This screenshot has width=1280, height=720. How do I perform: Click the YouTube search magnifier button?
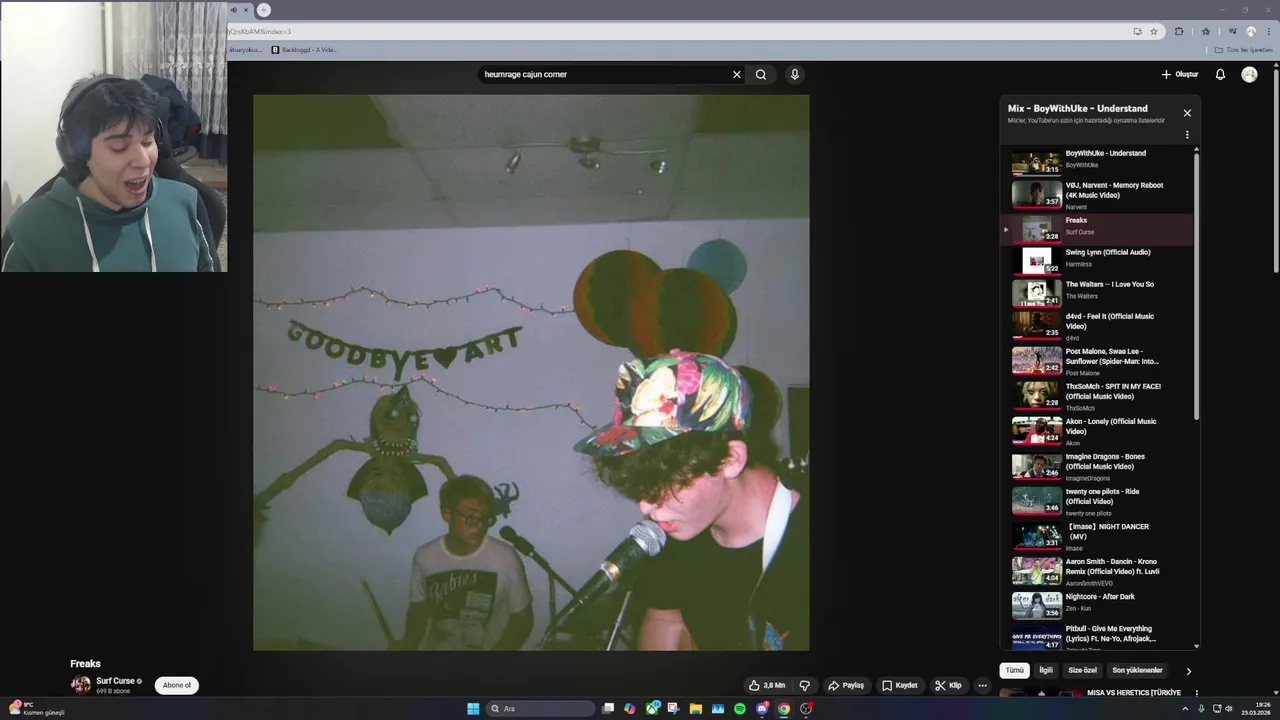coord(761,74)
